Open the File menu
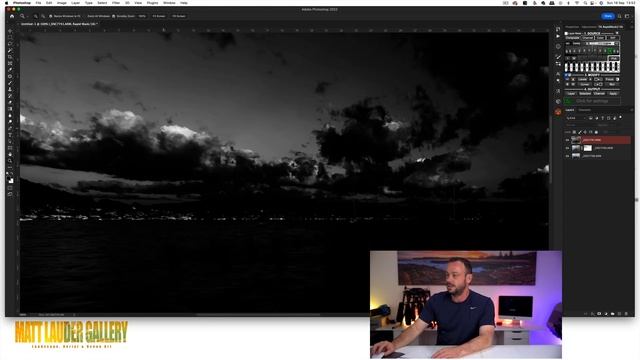The image size is (640, 360). coord(38,3)
